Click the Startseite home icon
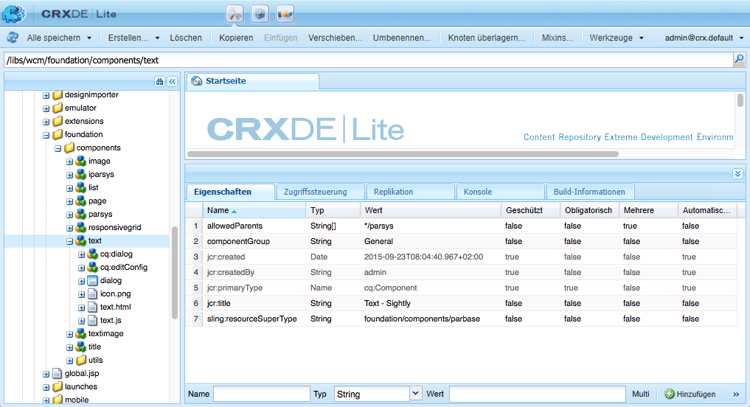 pyautogui.click(x=197, y=81)
